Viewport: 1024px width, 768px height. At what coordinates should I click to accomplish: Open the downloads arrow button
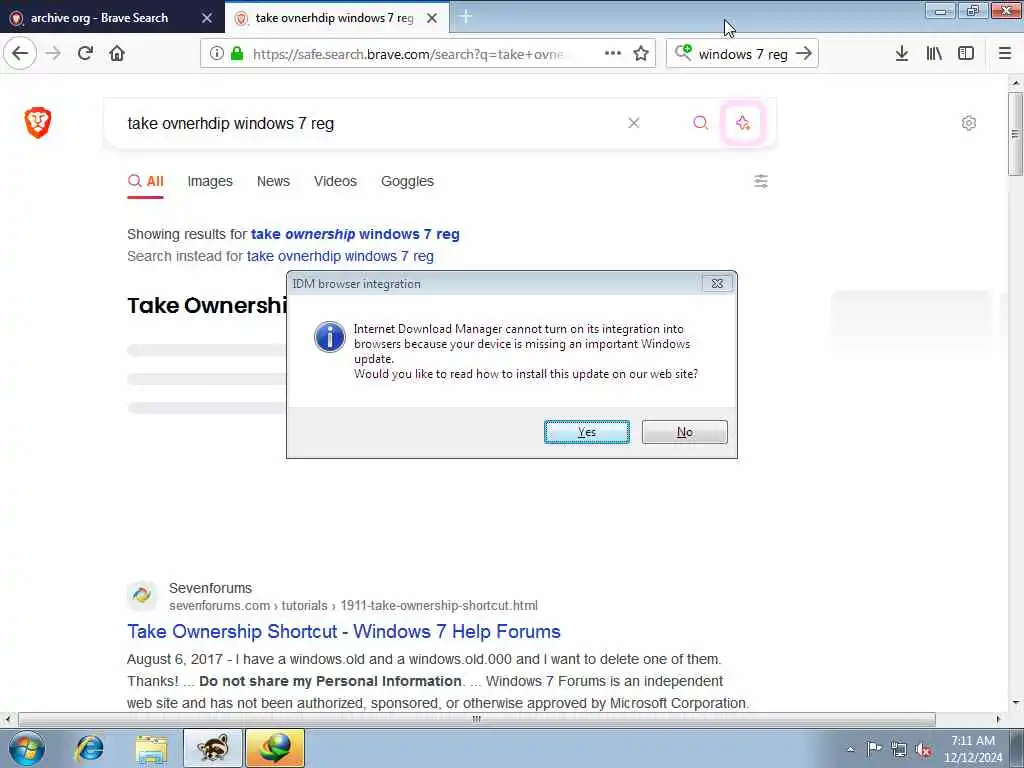[x=902, y=54]
